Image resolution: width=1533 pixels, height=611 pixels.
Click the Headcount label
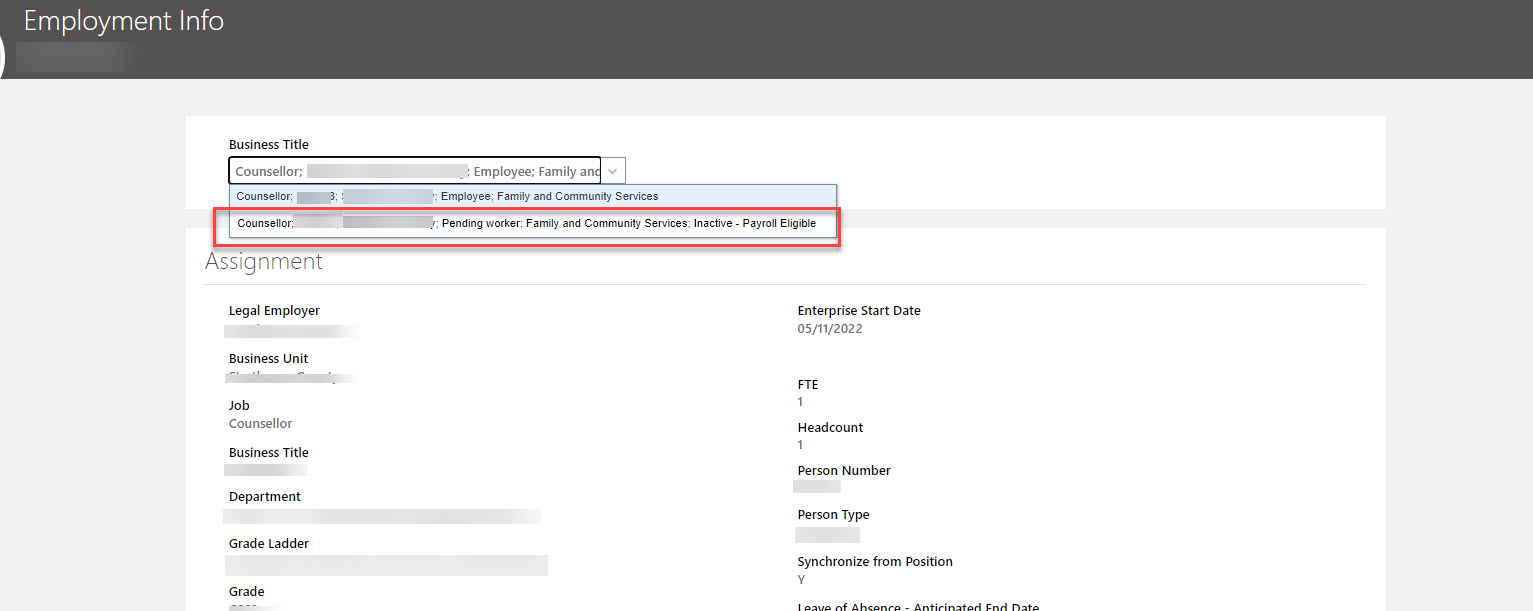point(831,428)
